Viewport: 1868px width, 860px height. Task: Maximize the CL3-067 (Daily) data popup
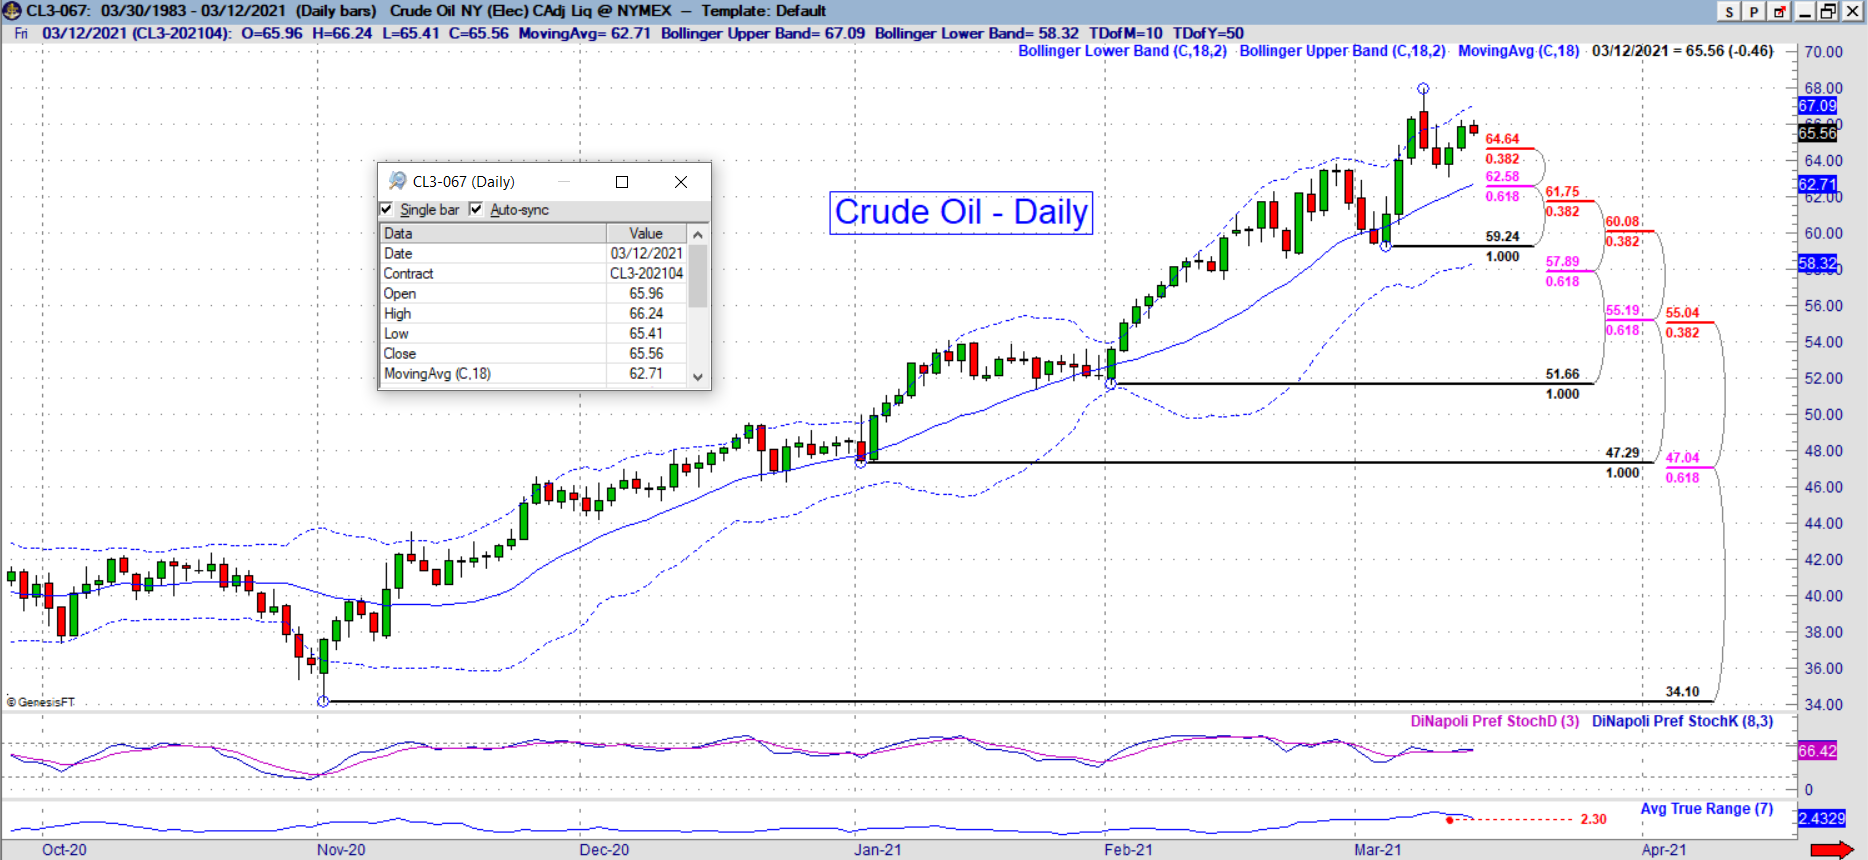click(622, 182)
